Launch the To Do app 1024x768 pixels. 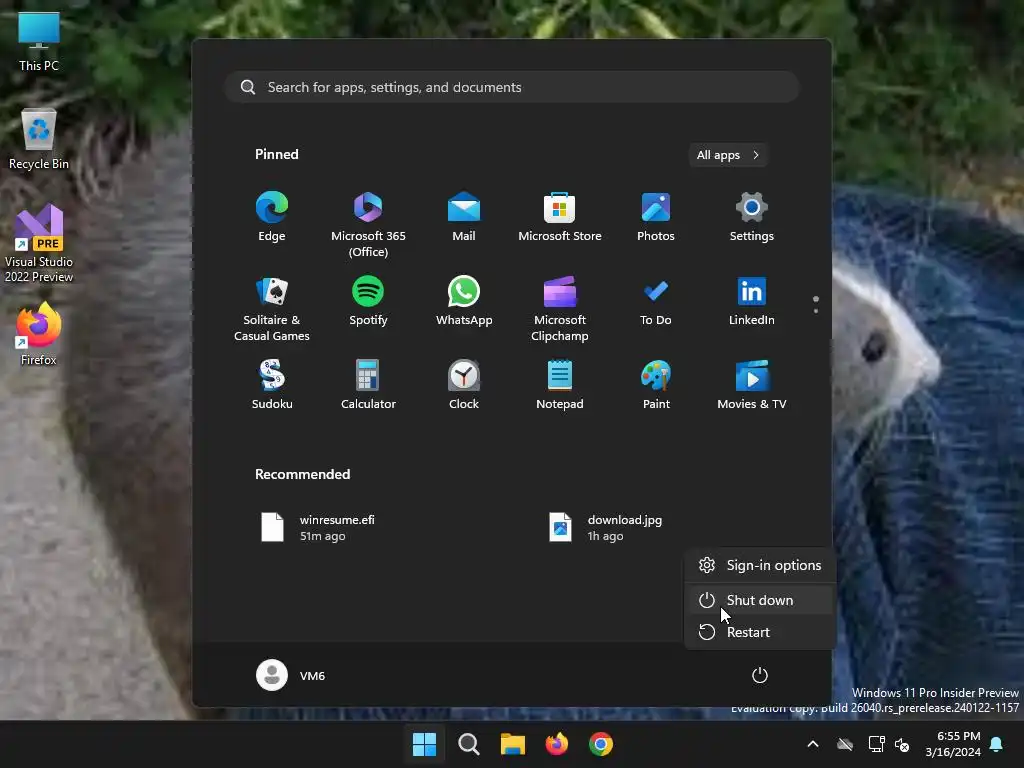tap(656, 300)
